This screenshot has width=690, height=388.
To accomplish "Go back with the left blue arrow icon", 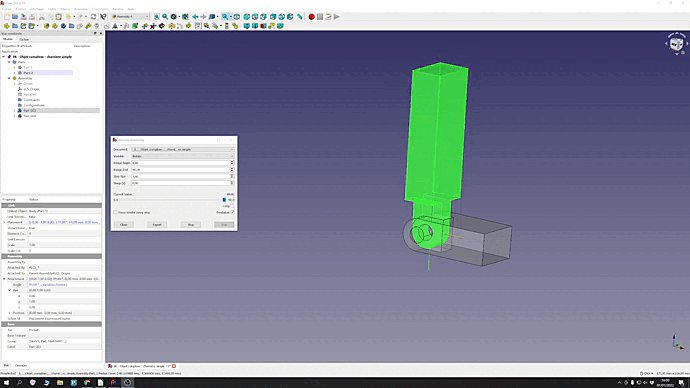I will tap(195, 17).
